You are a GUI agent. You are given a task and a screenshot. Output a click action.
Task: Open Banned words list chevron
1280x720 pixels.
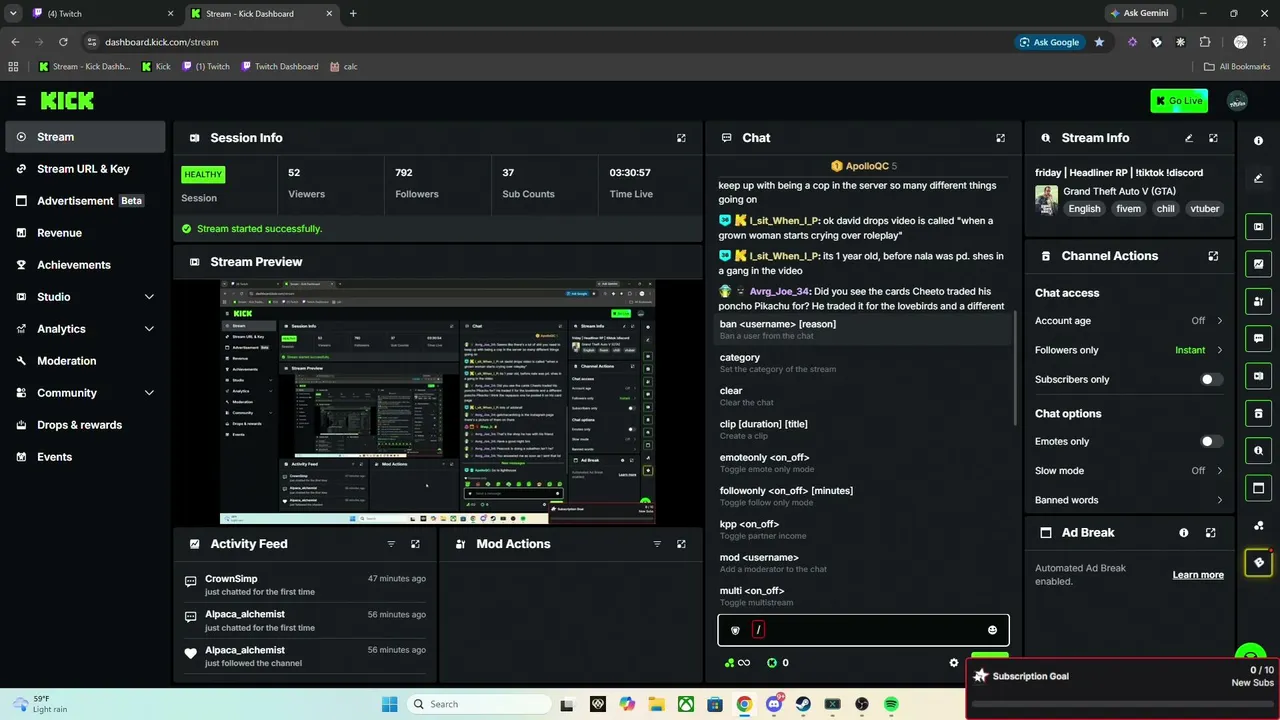tap(1219, 500)
